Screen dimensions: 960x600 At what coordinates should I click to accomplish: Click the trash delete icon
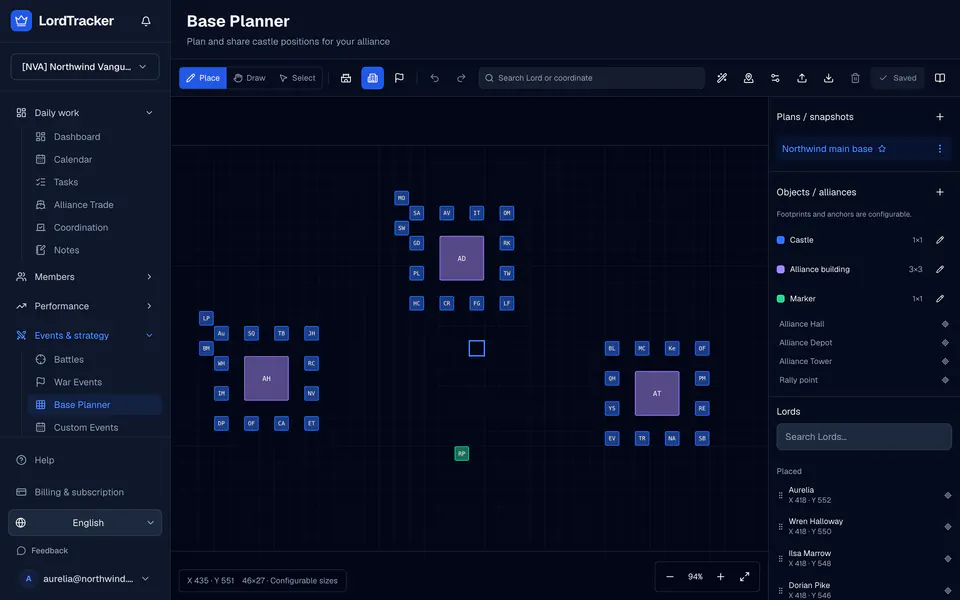point(855,78)
